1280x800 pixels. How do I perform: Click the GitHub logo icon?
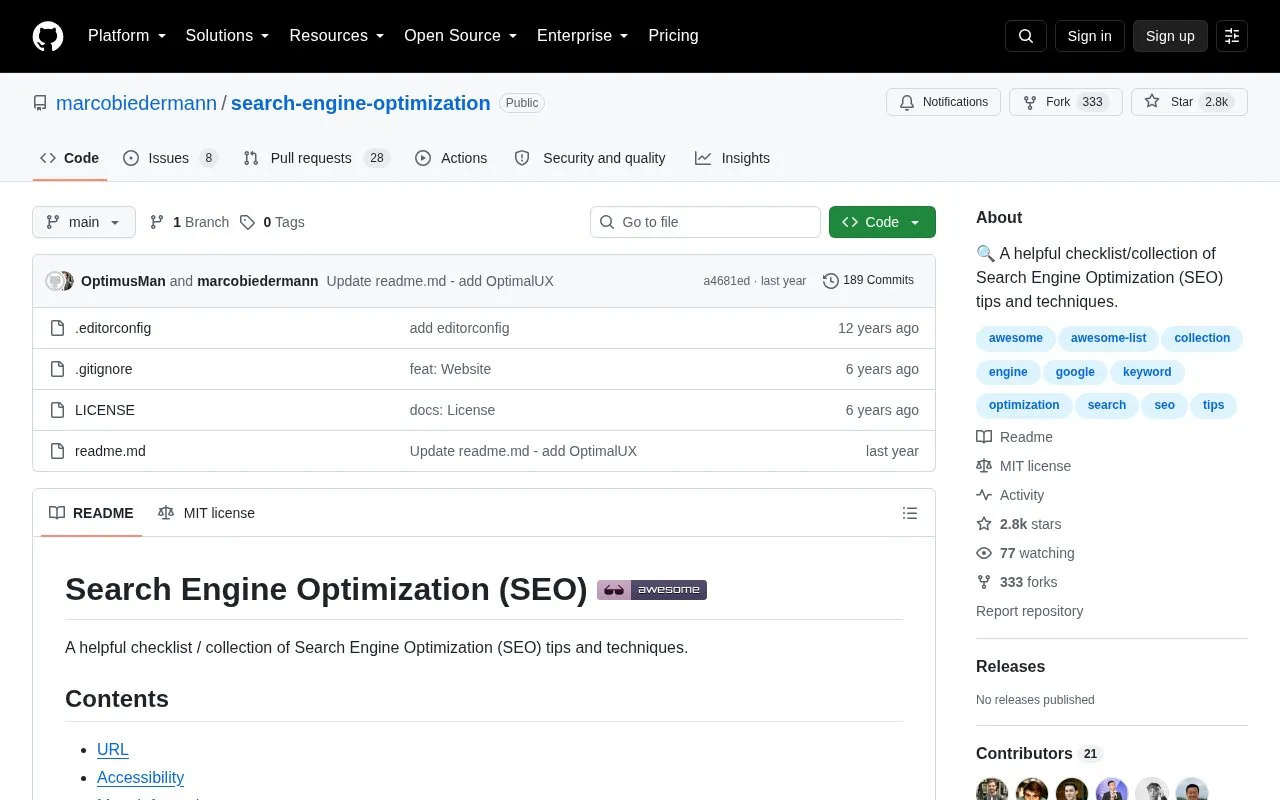coord(48,36)
